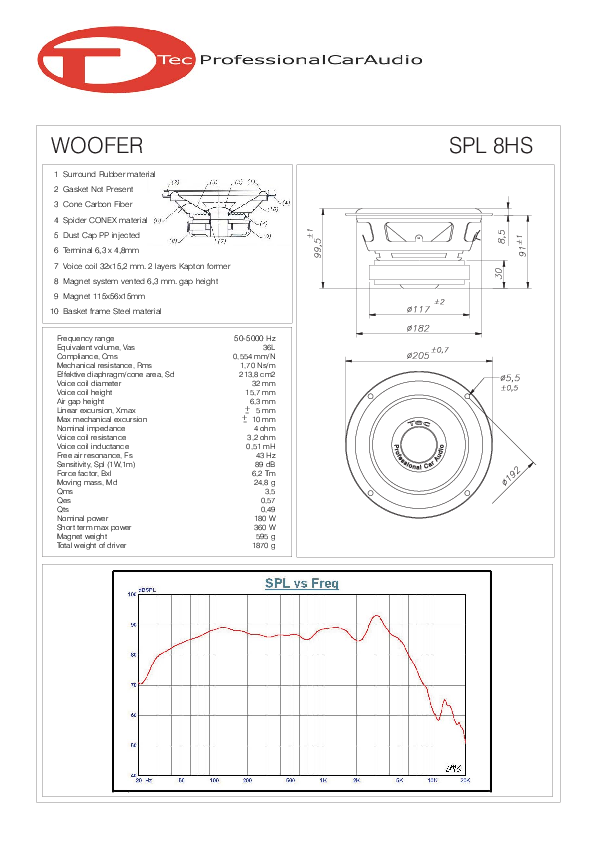Click the ø5,5 hole dimension label

tap(510, 378)
